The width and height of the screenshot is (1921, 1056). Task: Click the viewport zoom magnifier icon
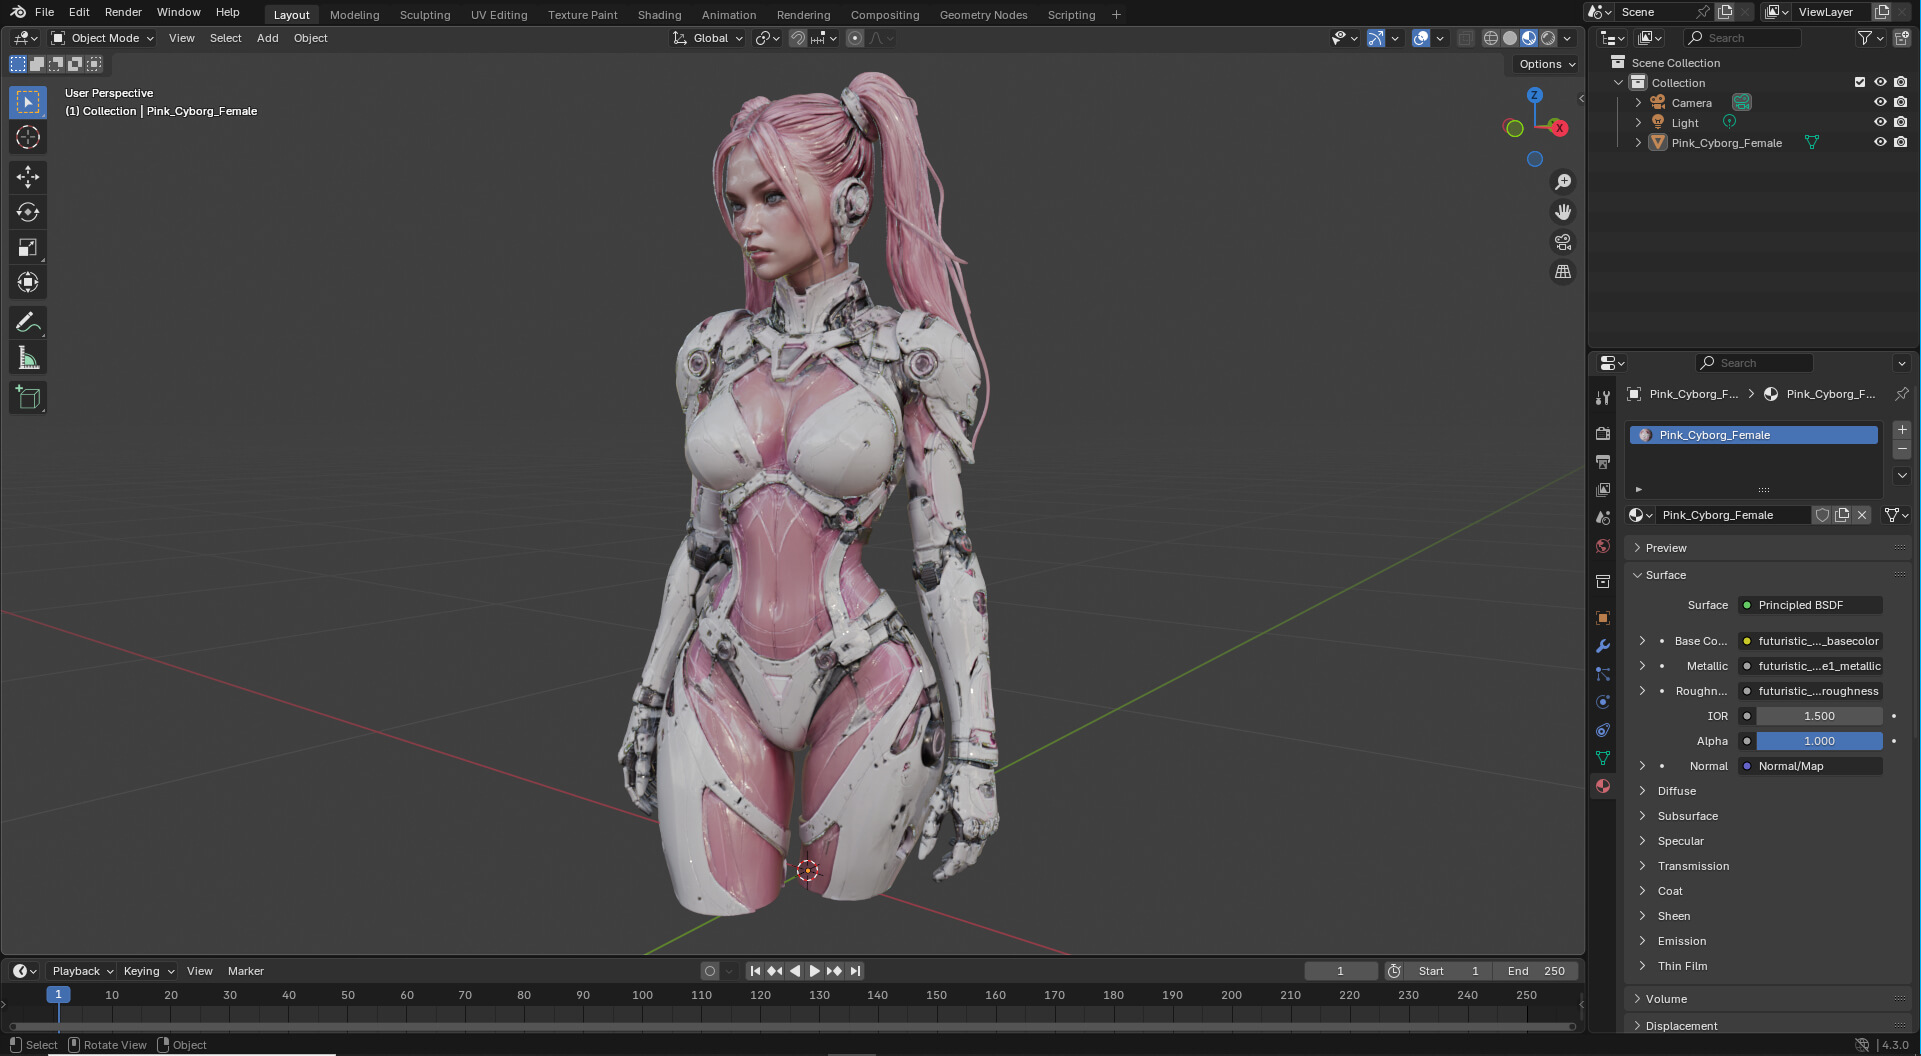pos(1562,182)
